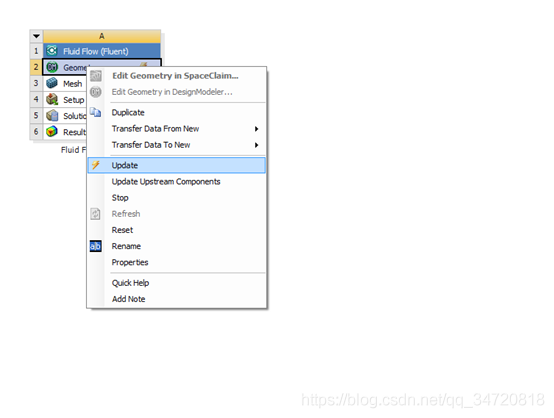This screenshot has height=418, width=554.
Task: Click the Duplicate pages icon
Action: point(96,112)
